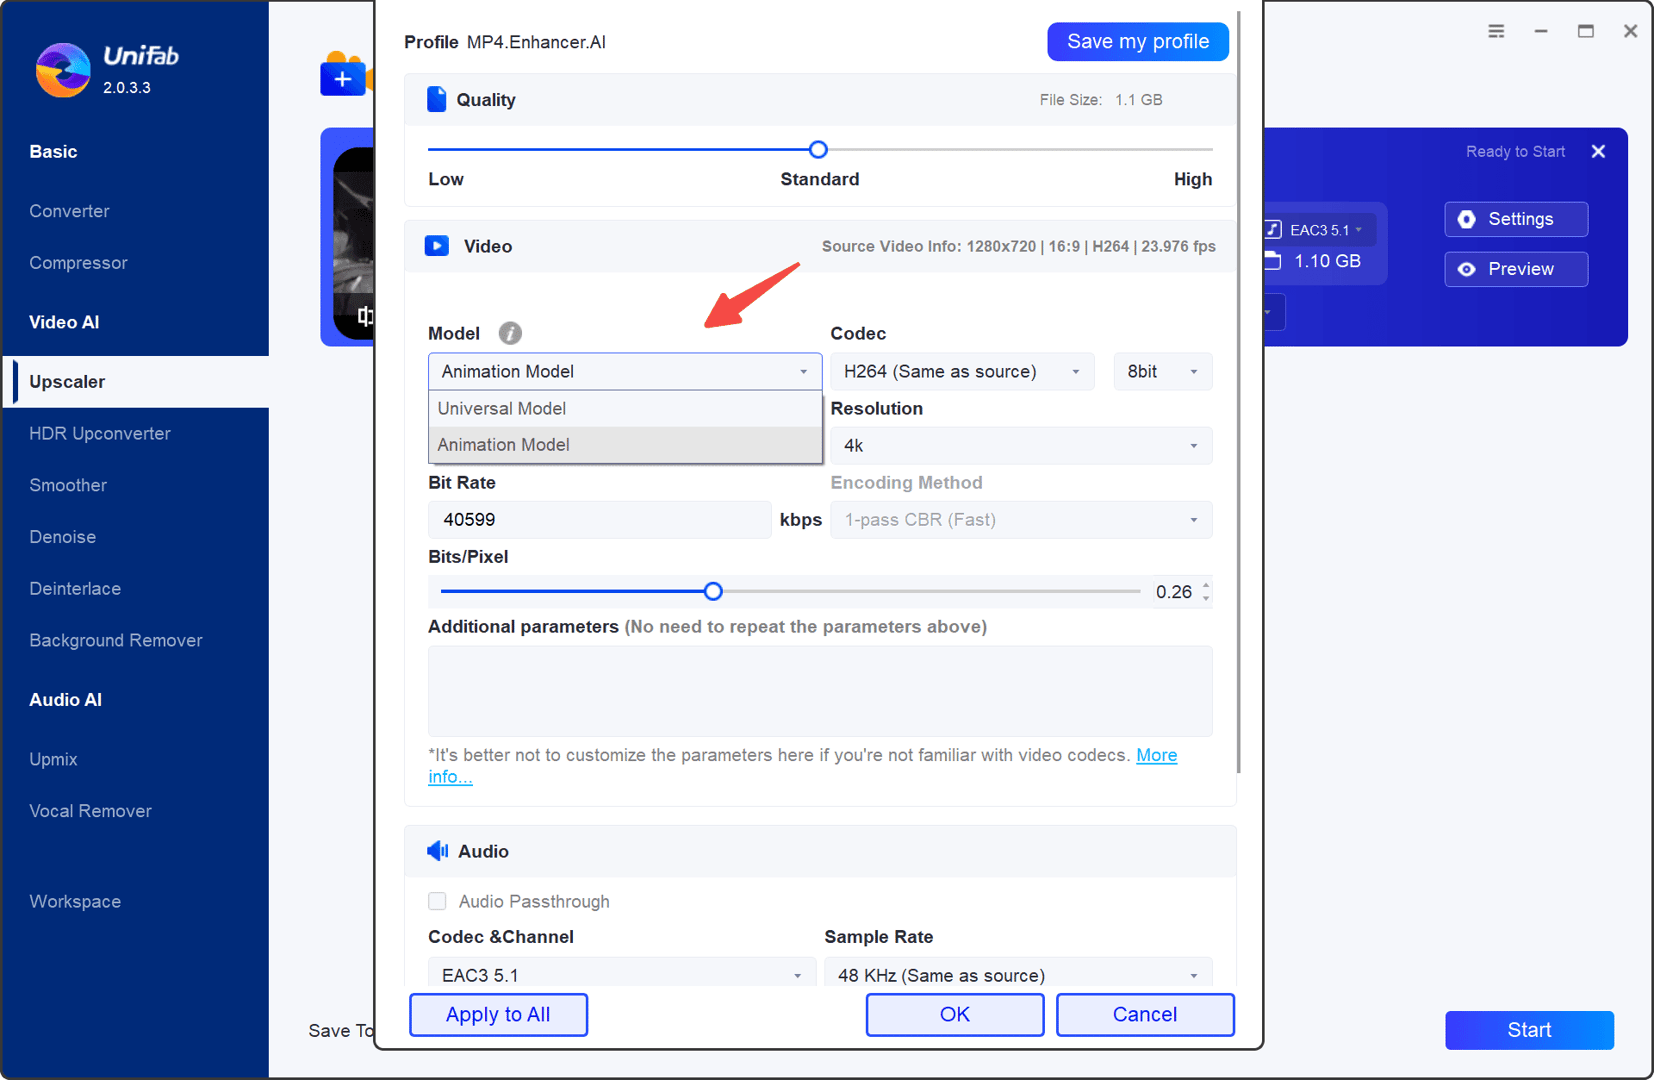Open the hamburger menu icon in the title bar
This screenshot has height=1080, width=1654.
(1496, 31)
